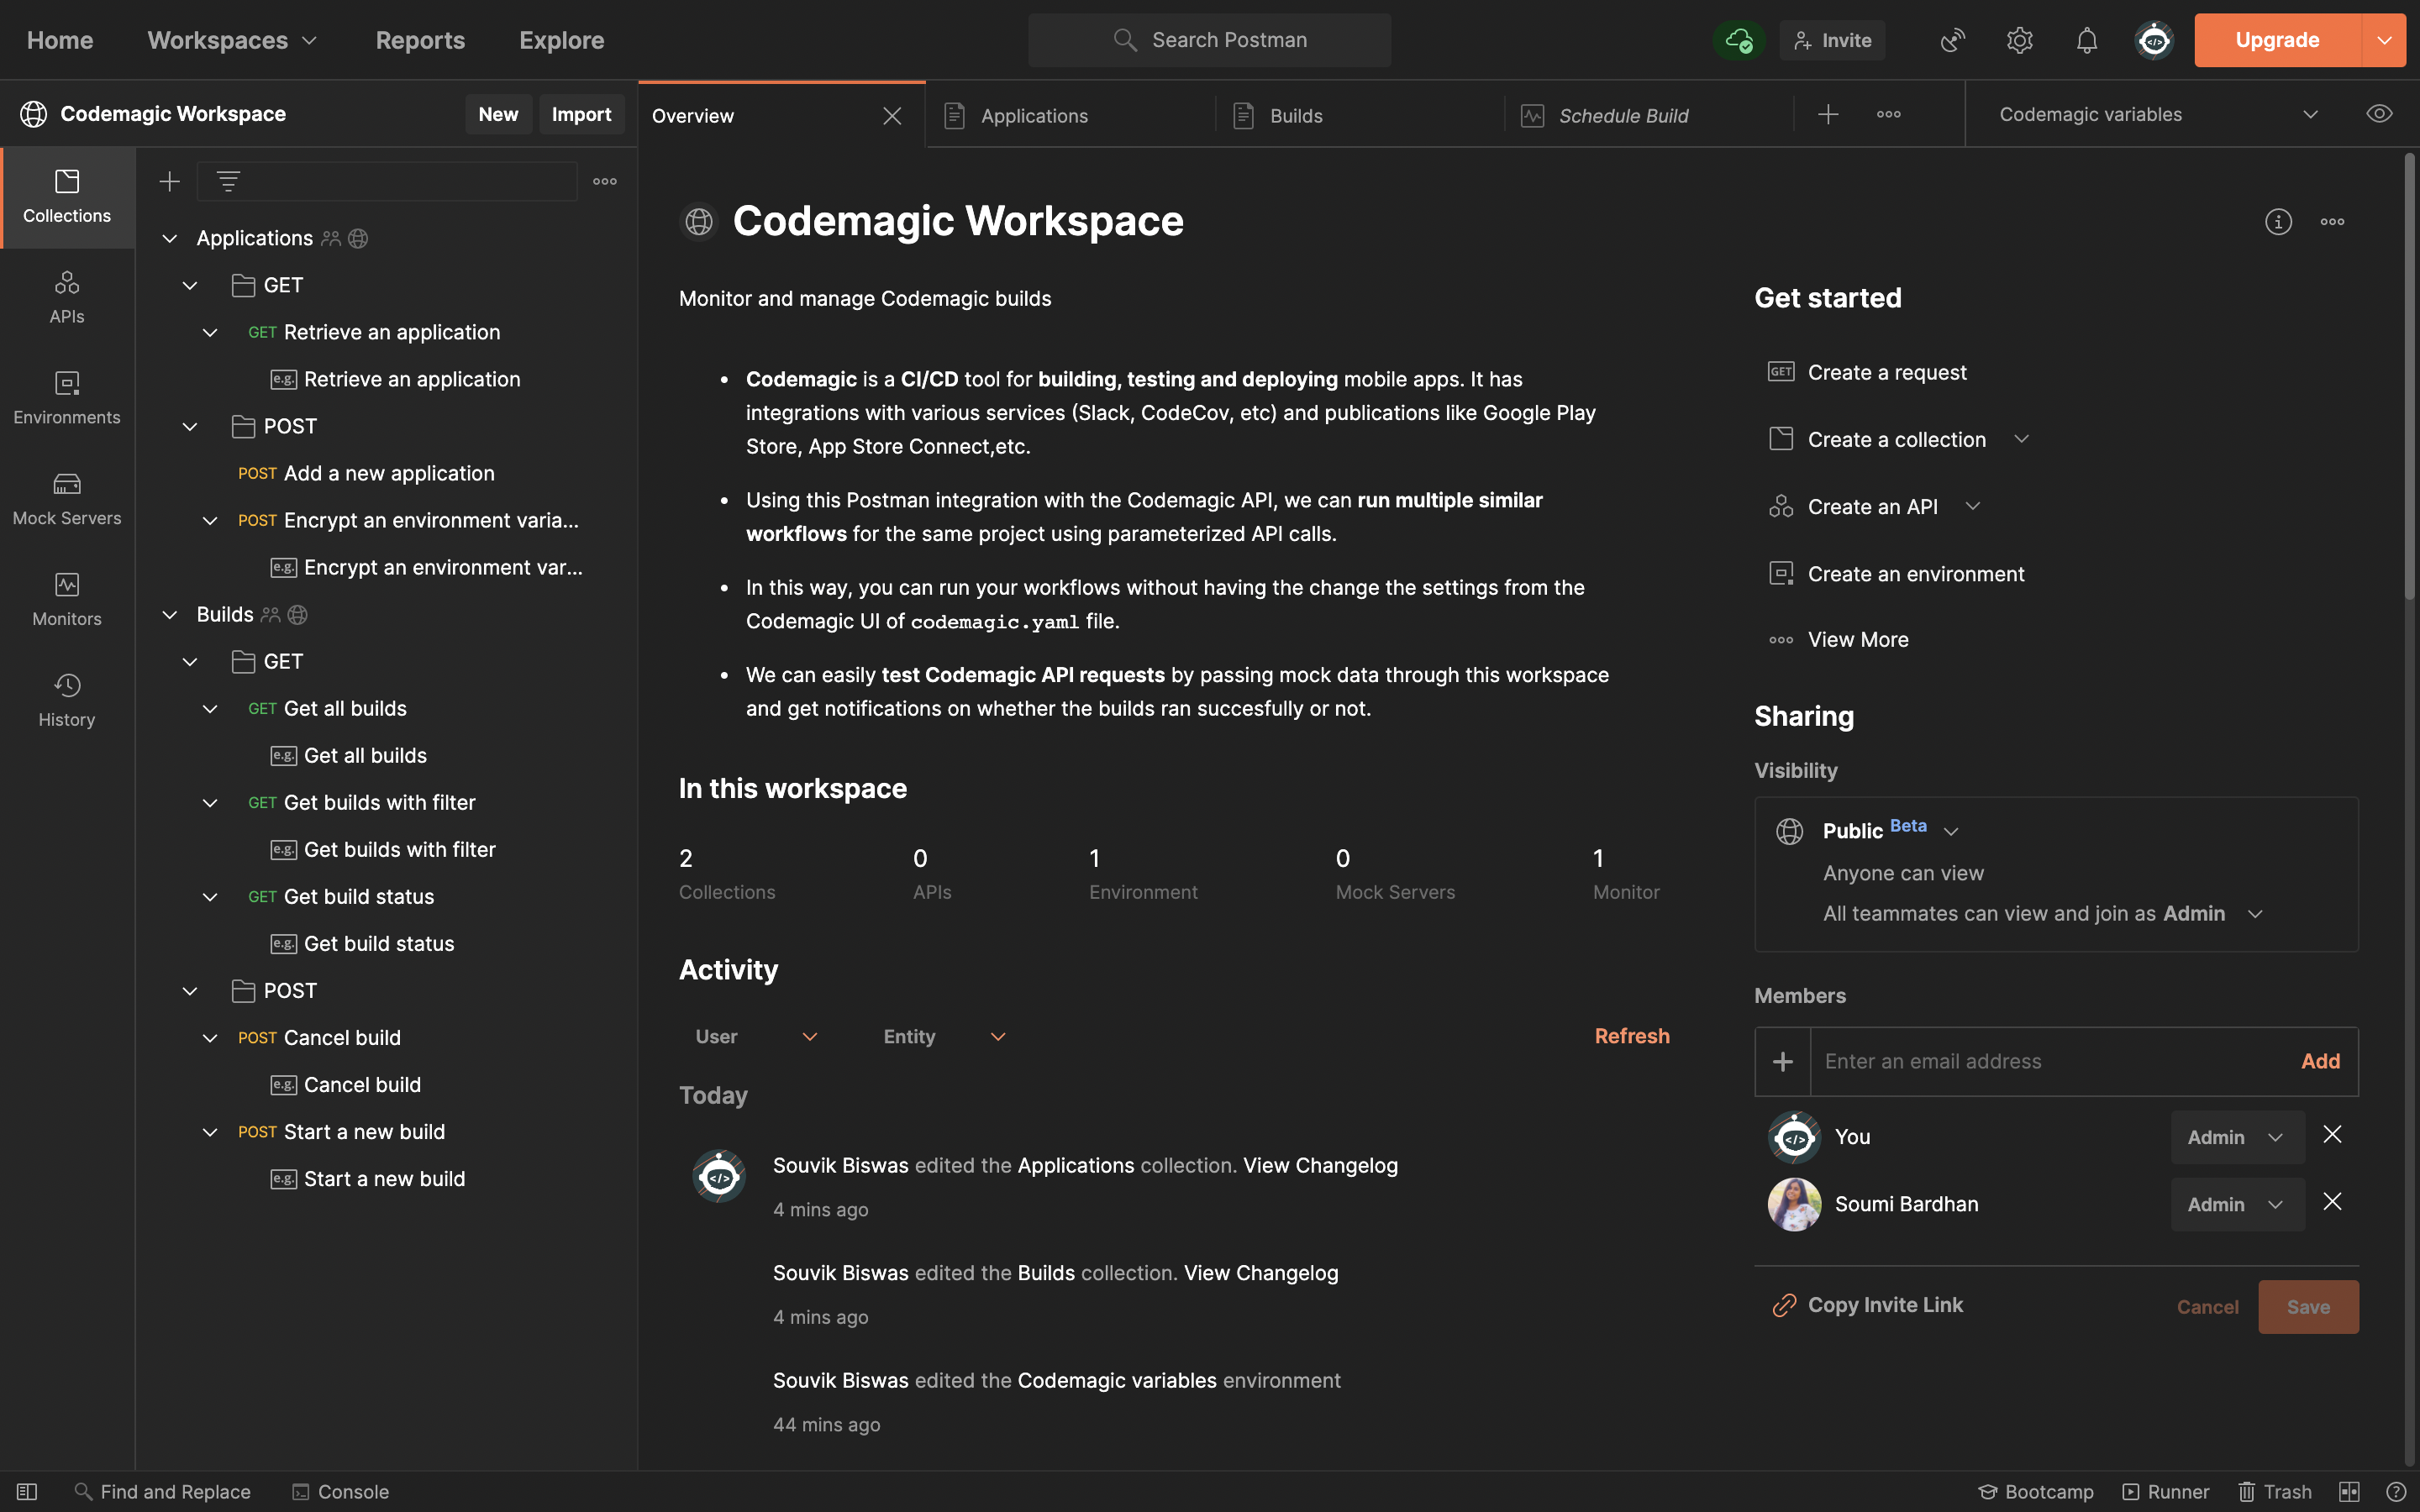Click the Import button
2420x1512 pixels.
581,114
